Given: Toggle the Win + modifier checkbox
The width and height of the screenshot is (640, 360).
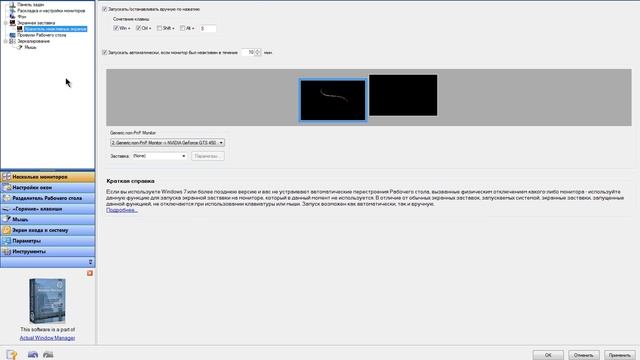Looking at the screenshot, I should point(116,28).
